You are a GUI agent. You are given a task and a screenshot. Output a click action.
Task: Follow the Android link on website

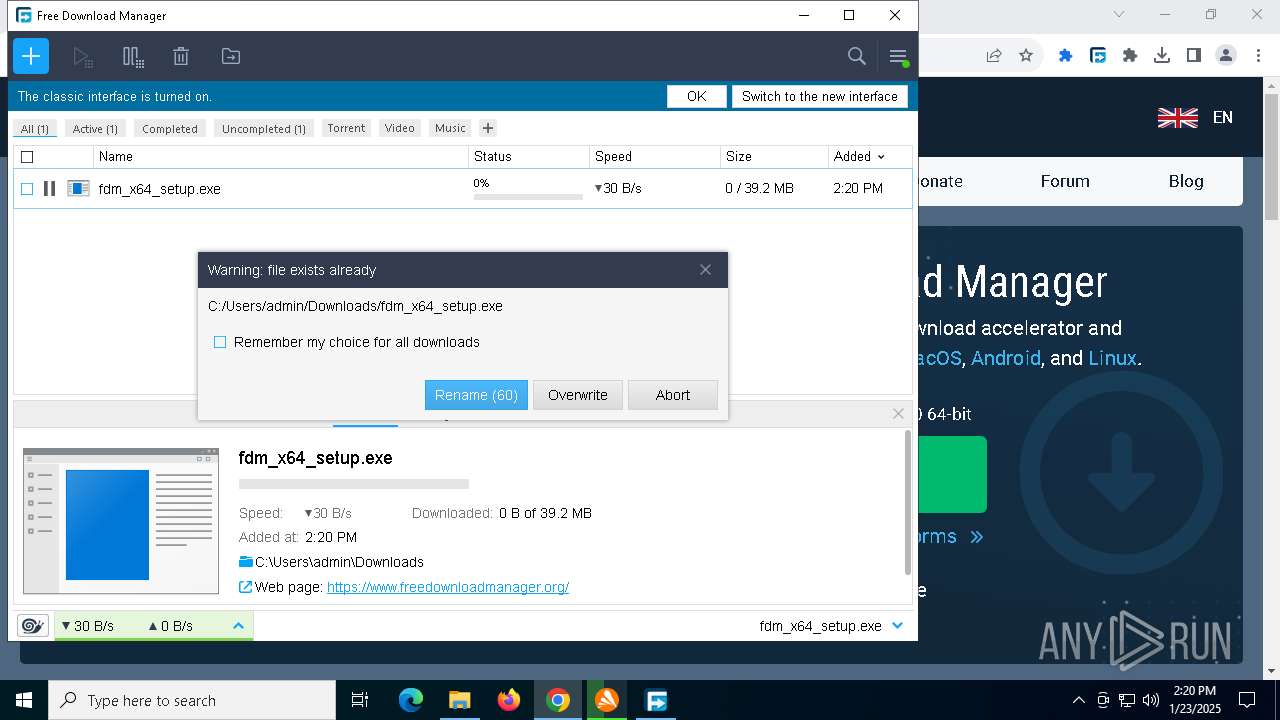pyautogui.click(x=1006, y=358)
